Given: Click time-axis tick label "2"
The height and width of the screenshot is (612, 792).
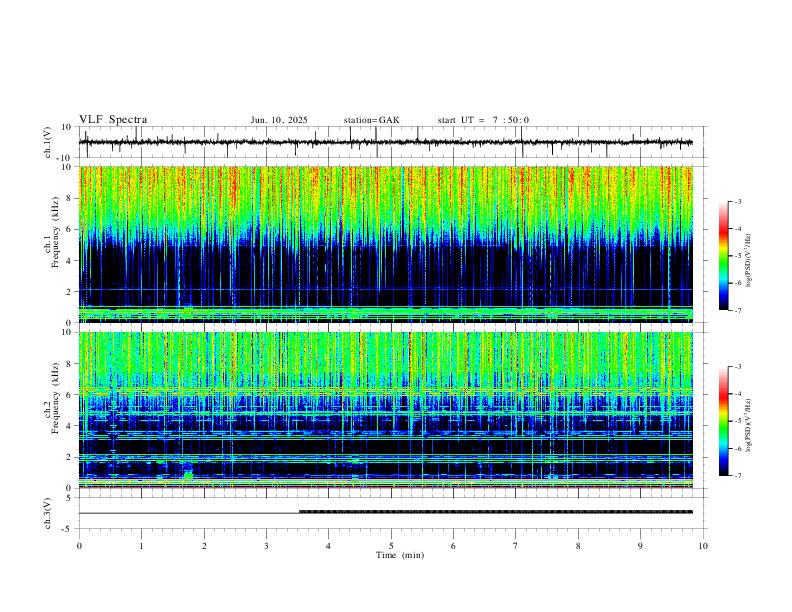Looking at the screenshot, I should click(204, 546).
